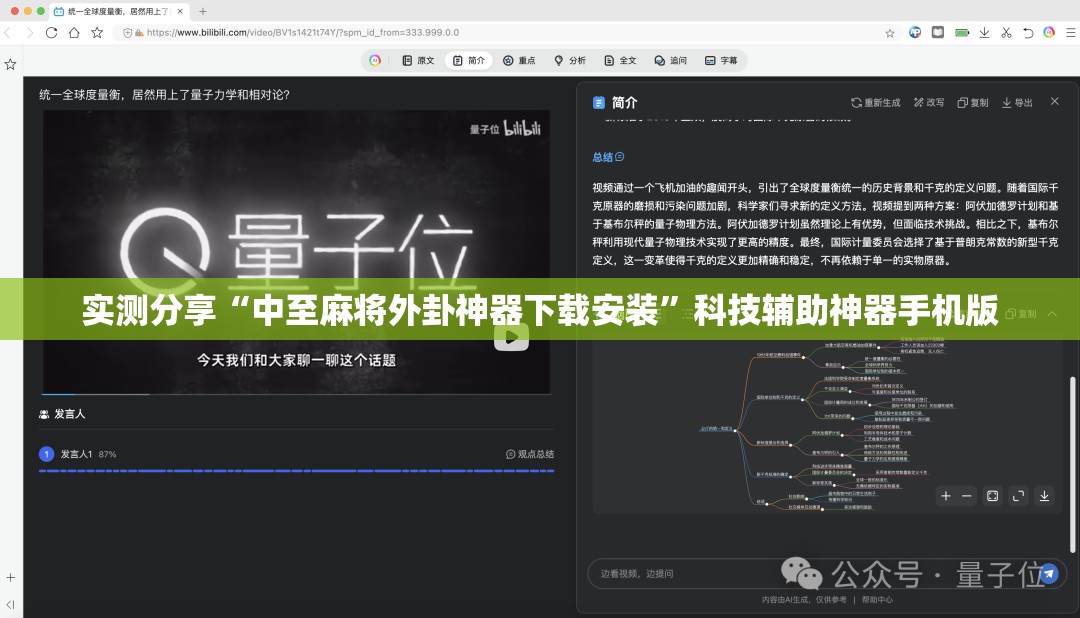Collapse the left sidebar with arrow icon
The height and width of the screenshot is (618, 1080).
tap(10, 604)
